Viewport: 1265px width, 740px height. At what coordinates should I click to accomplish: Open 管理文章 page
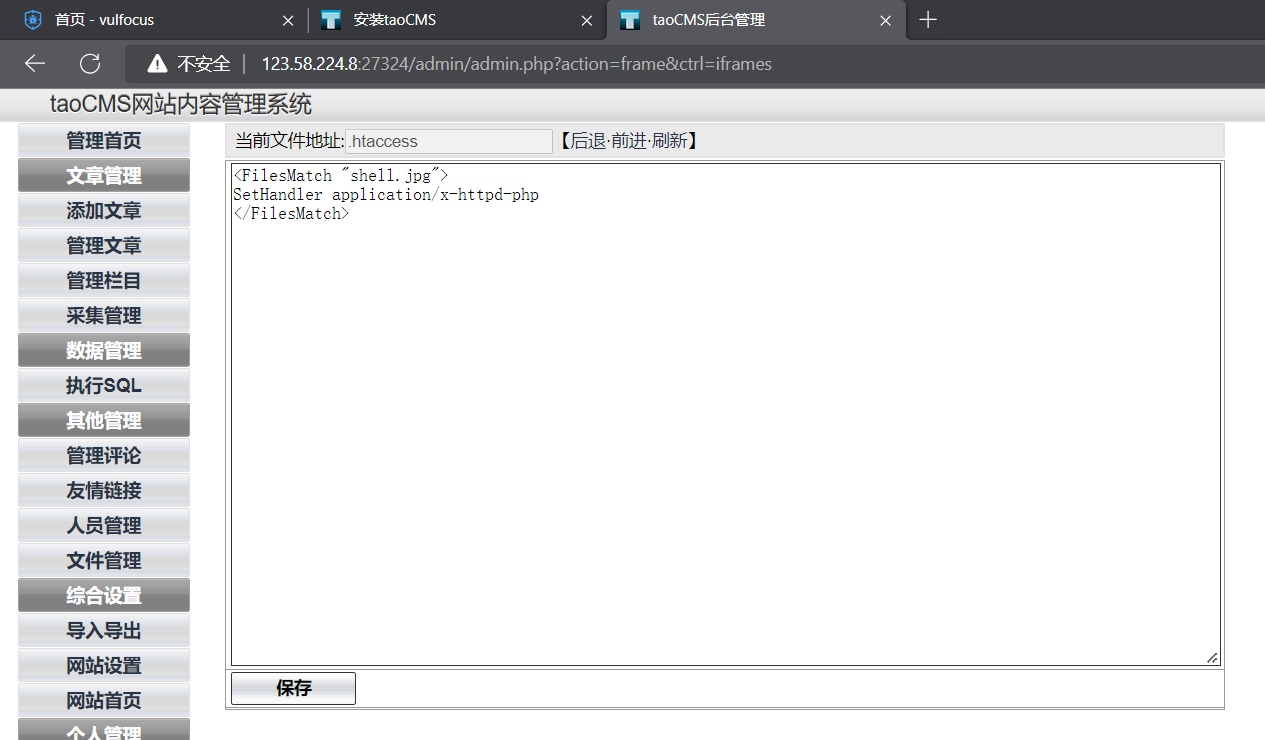click(x=104, y=245)
